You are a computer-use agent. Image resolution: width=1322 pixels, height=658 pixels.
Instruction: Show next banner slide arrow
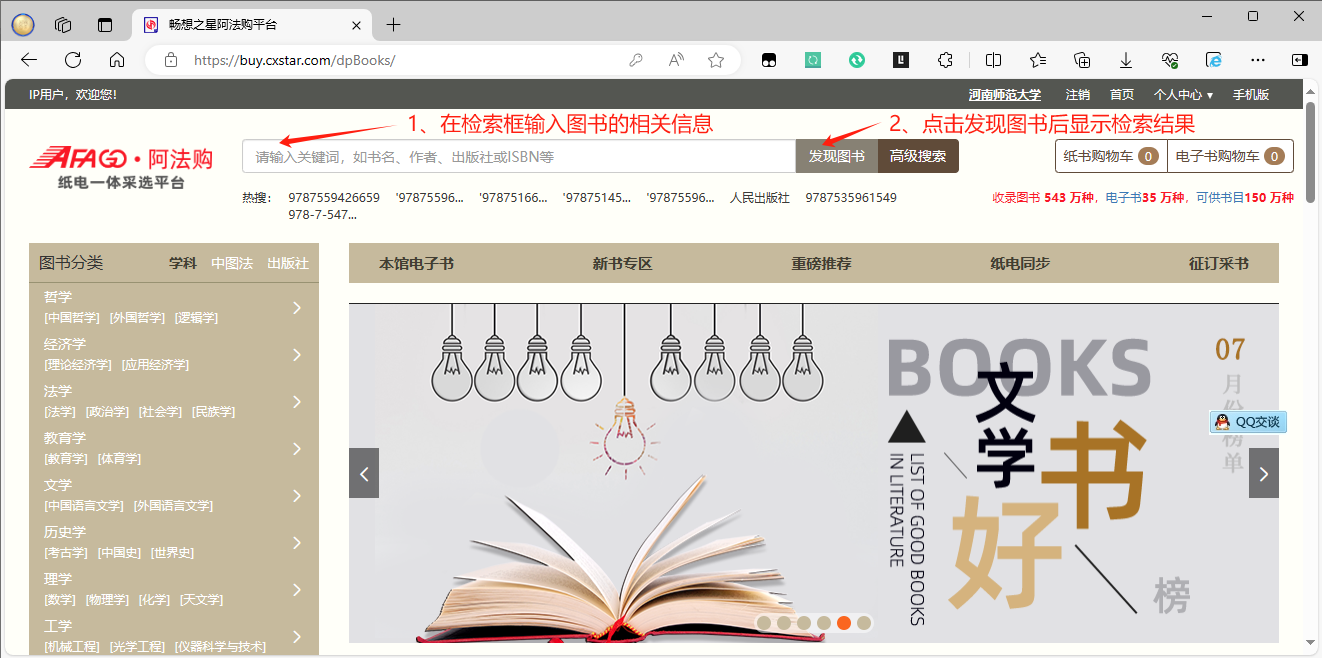click(x=1263, y=474)
